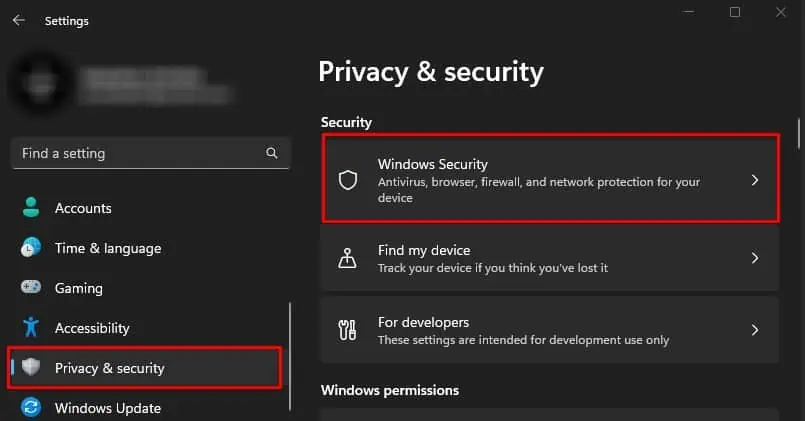Click the Accounts person icon
Viewport: 805px width, 421px height.
click(x=31, y=208)
